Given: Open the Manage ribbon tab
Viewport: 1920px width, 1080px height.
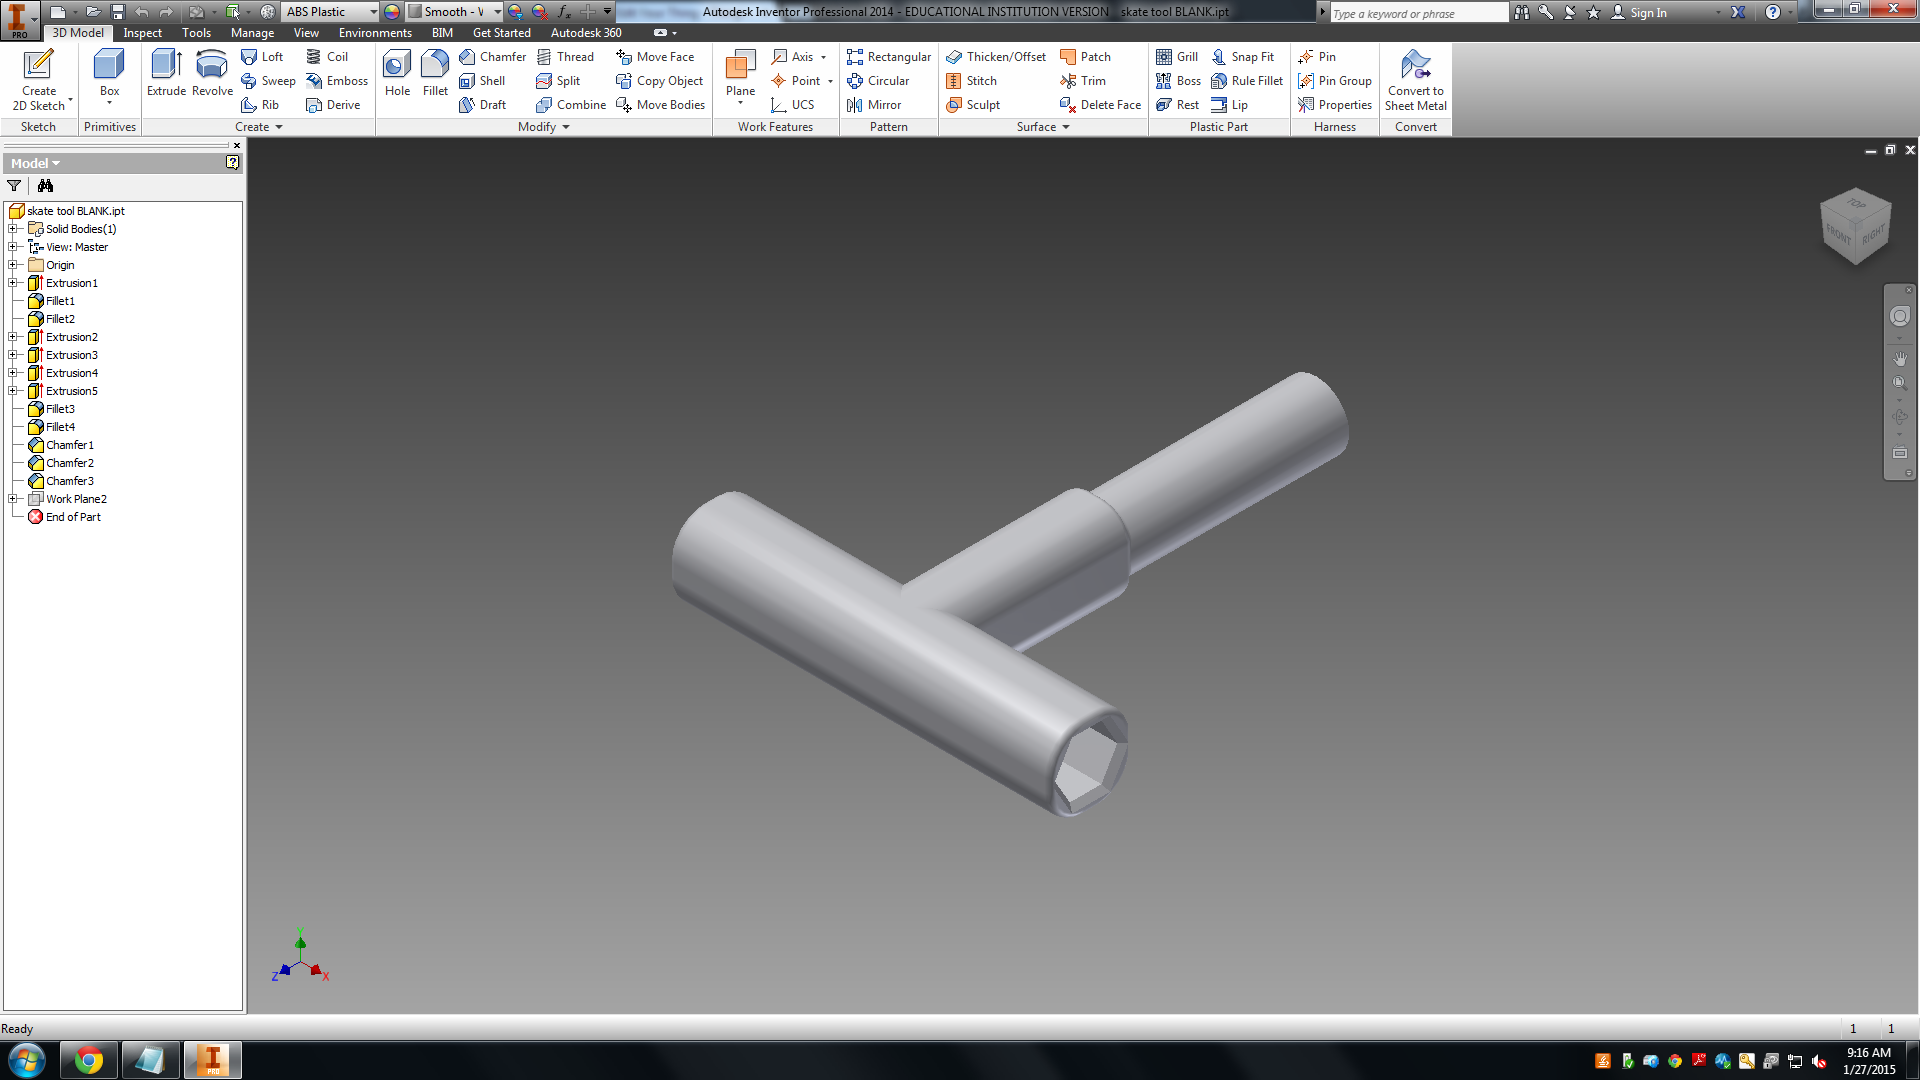Looking at the screenshot, I should [x=252, y=33].
